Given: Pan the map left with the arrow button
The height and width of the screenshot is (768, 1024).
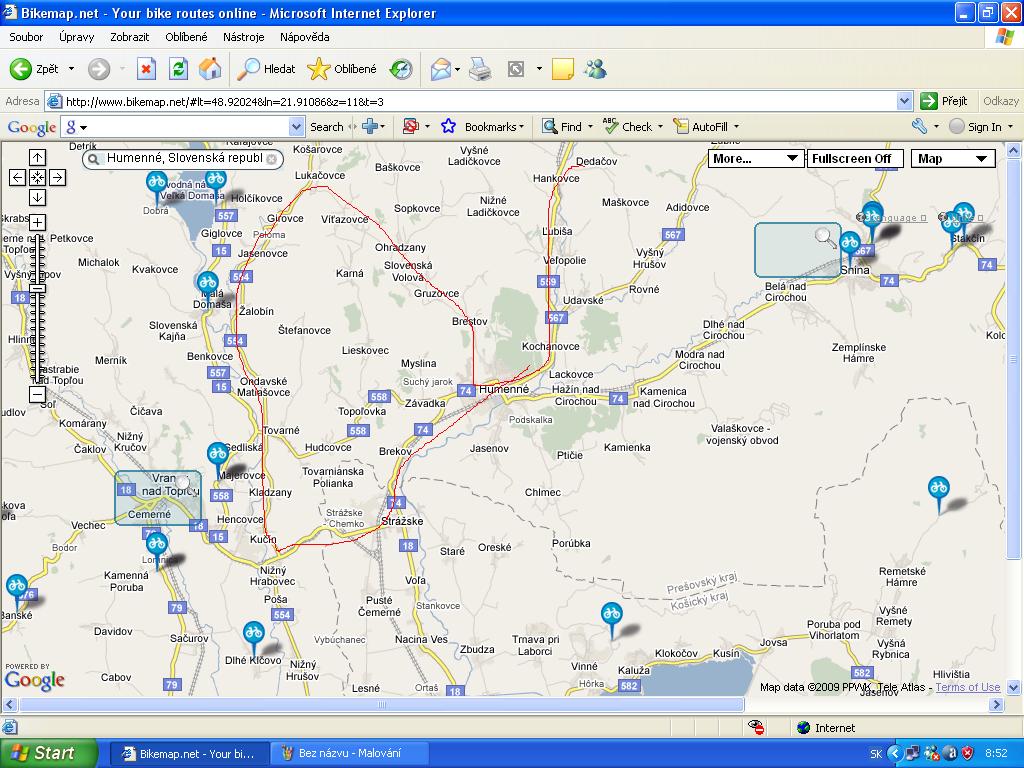Looking at the screenshot, I should coord(17,177).
